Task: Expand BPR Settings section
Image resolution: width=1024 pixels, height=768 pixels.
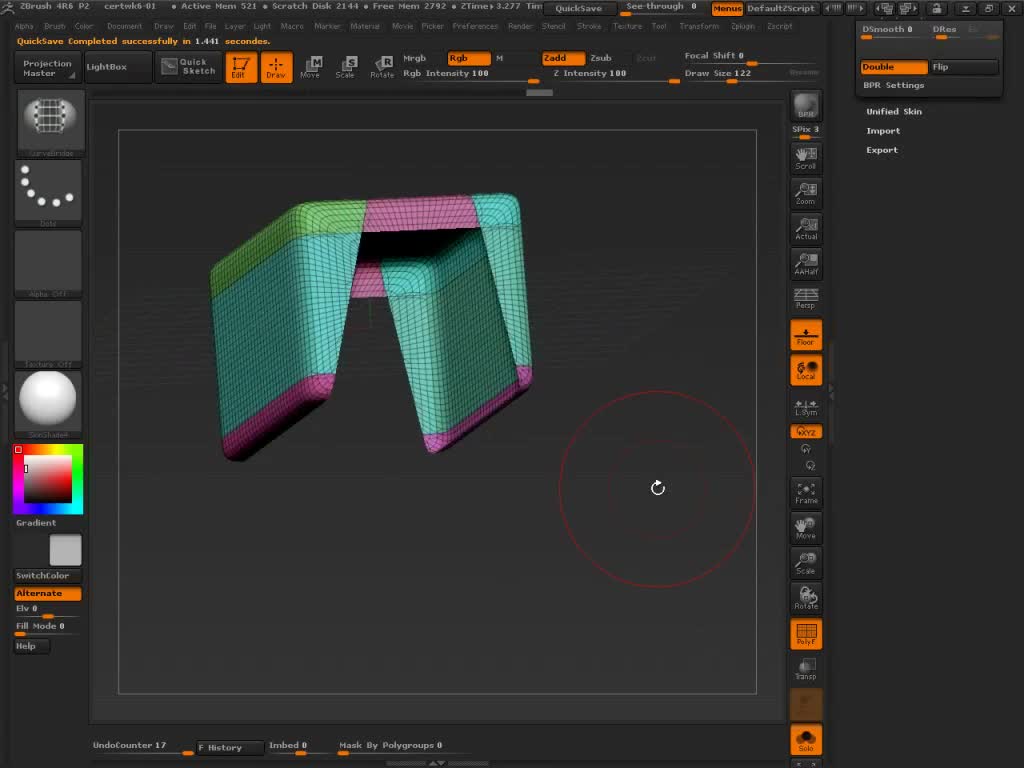Action: (893, 85)
